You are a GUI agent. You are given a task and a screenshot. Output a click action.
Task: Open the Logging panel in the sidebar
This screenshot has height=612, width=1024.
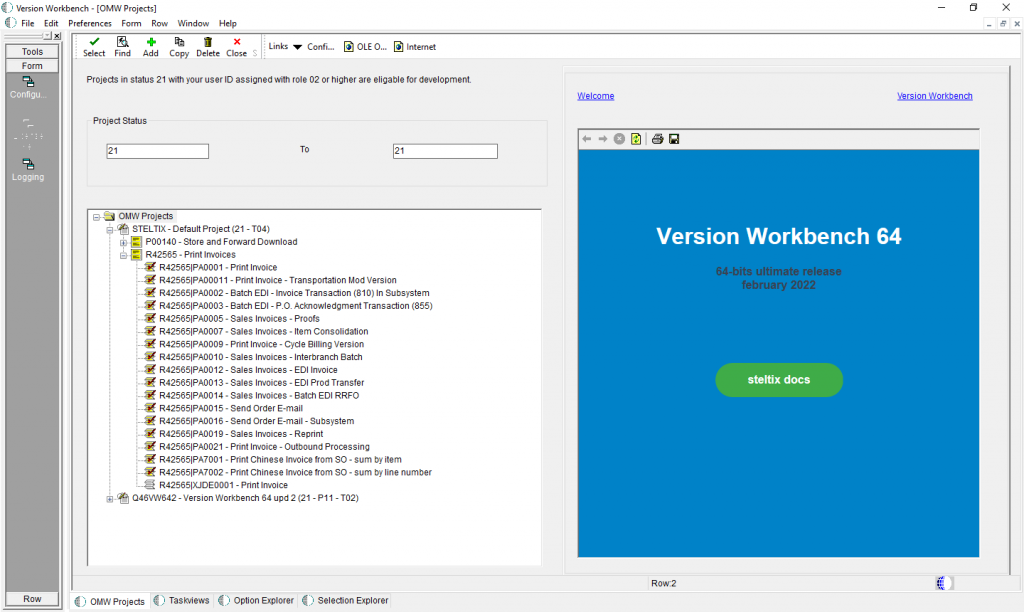[28, 170]
